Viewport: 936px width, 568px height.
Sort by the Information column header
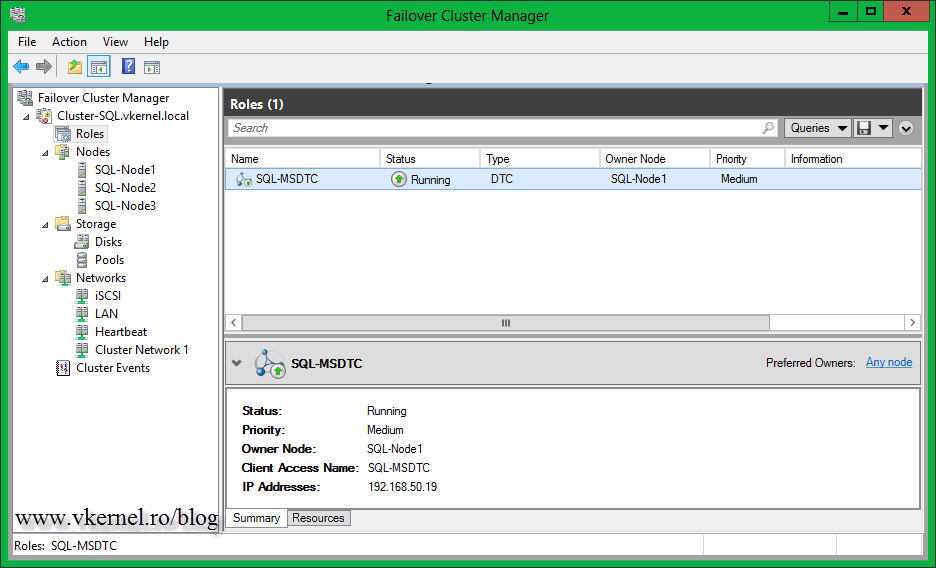853,159
